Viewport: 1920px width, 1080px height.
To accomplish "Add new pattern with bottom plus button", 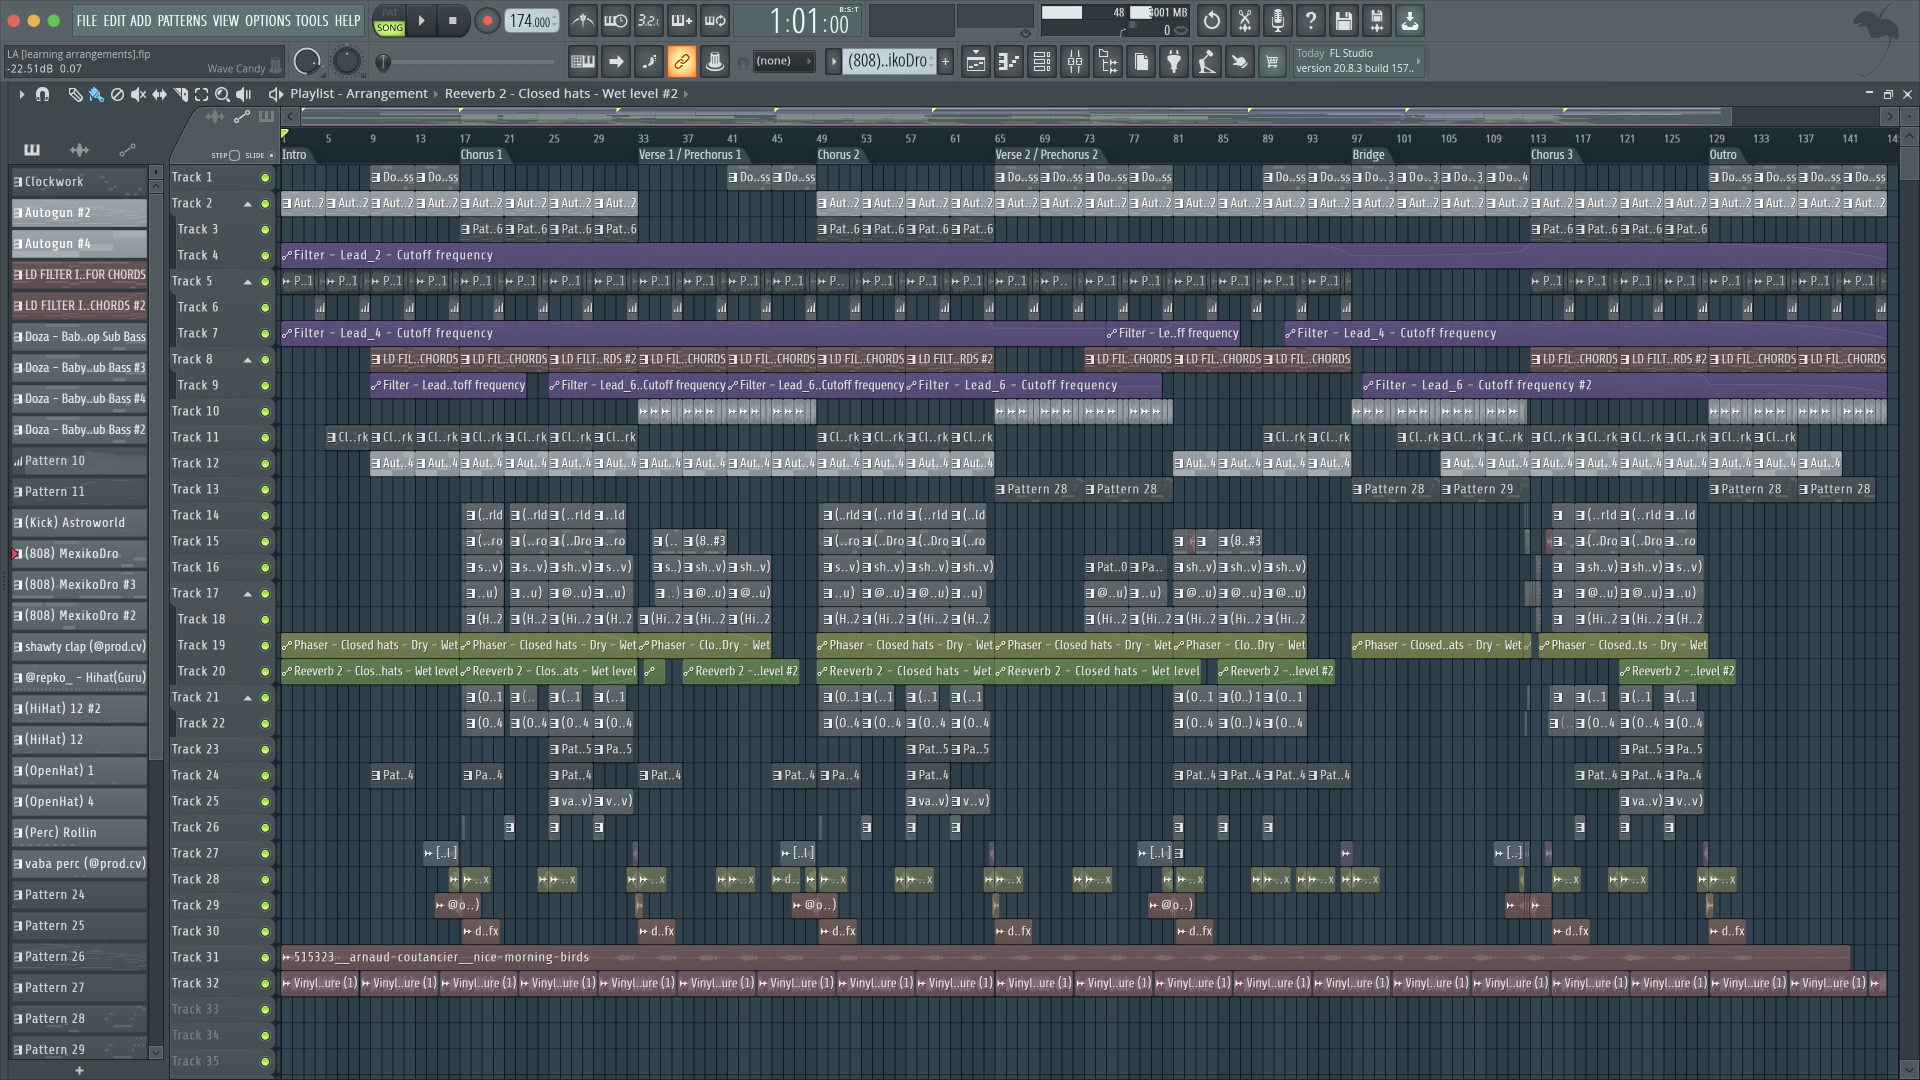I will pos(79,1070).
